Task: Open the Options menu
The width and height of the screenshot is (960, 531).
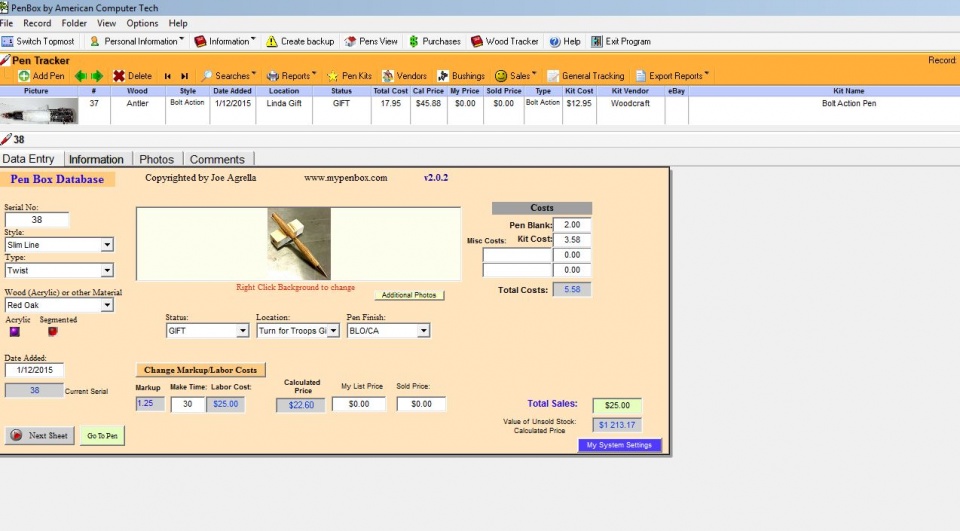Action: (142, 23)
